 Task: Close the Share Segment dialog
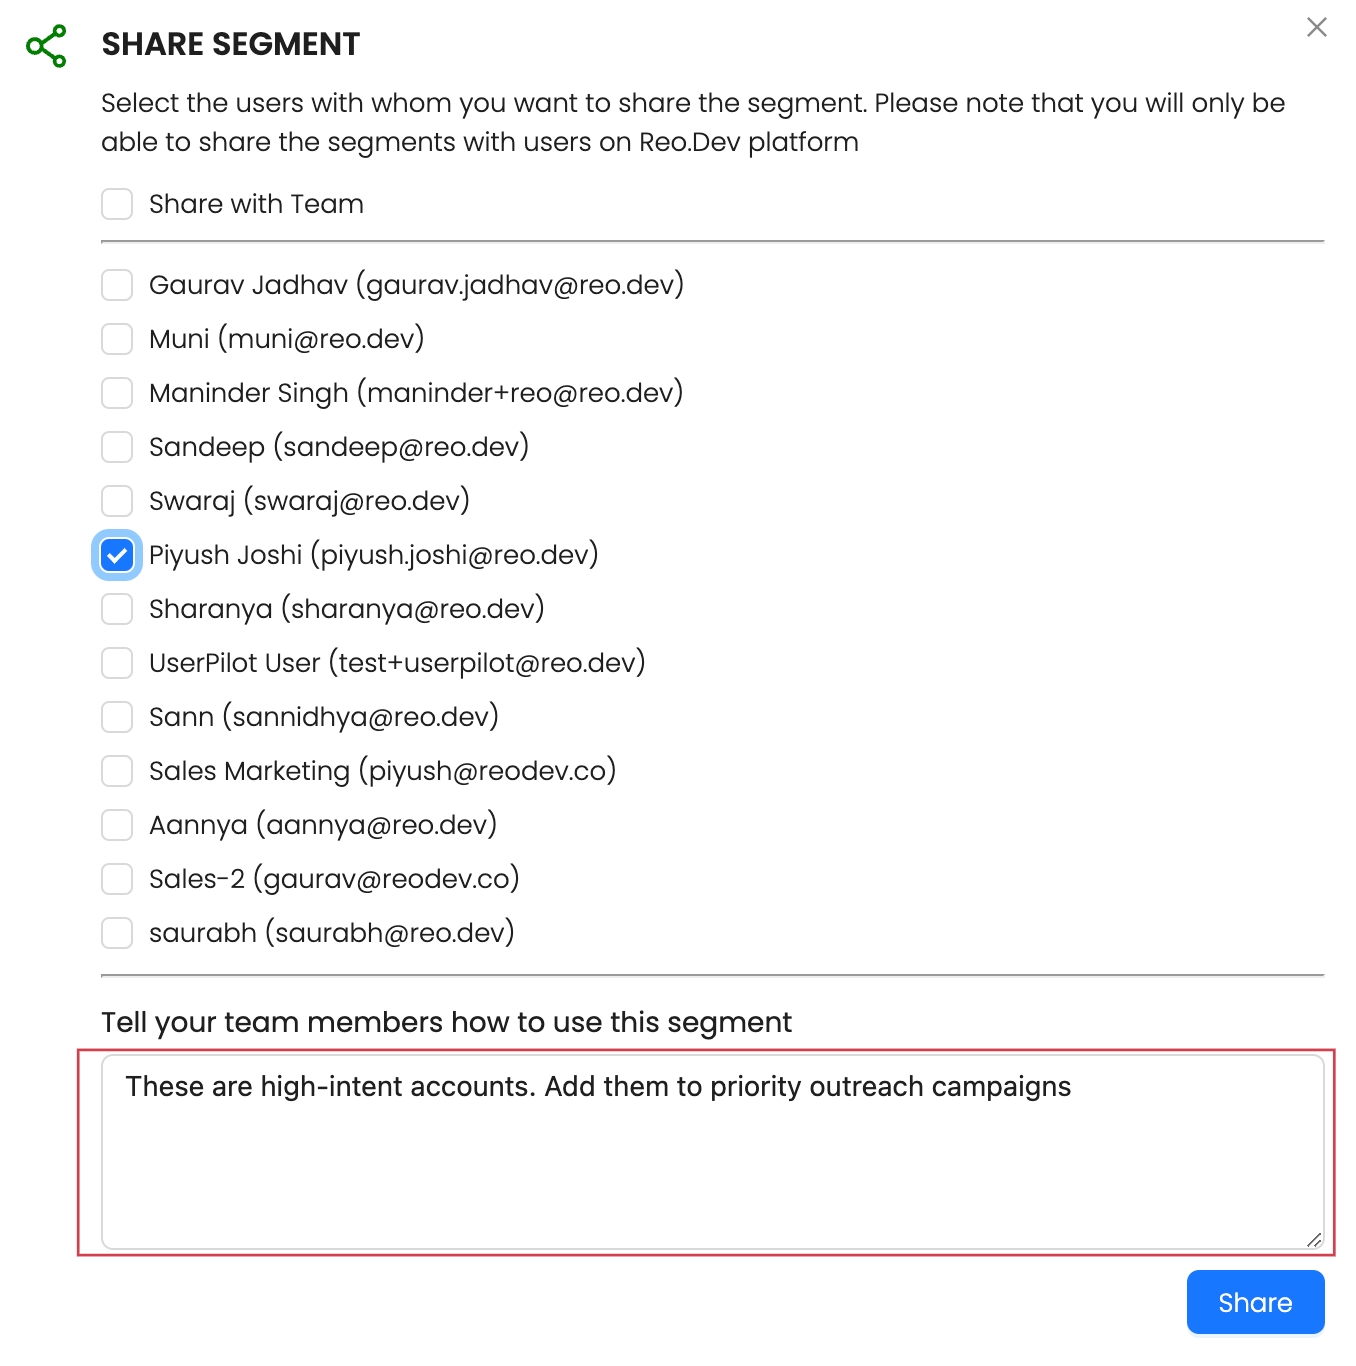1316,28
